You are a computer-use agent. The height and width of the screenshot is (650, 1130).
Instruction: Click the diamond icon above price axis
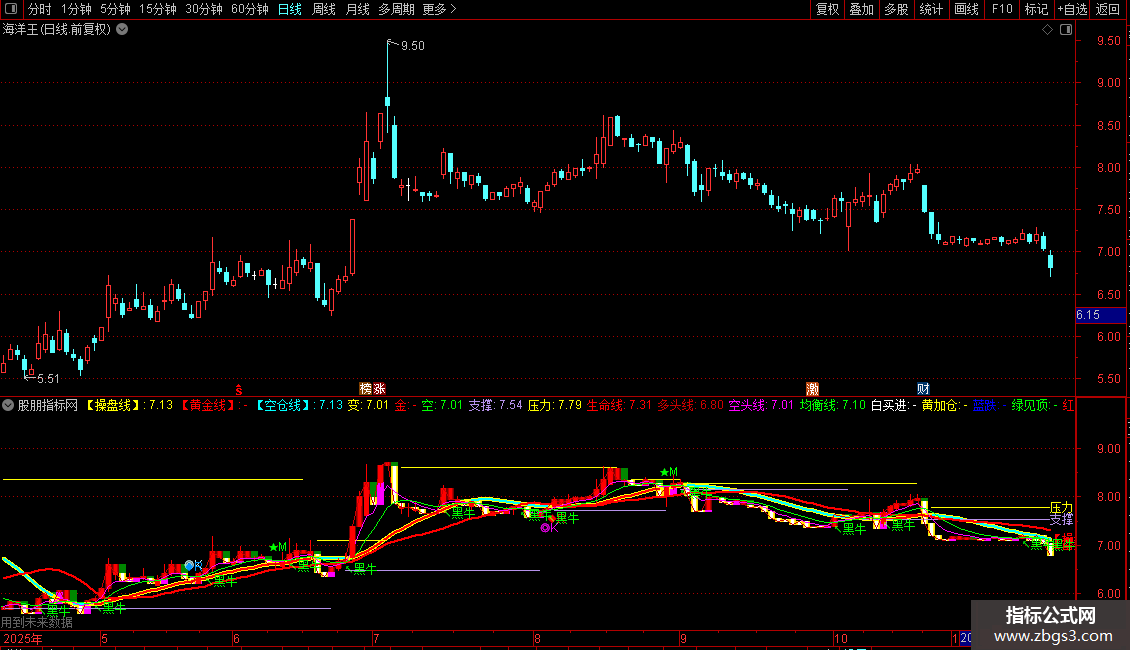pos(1047,30)
